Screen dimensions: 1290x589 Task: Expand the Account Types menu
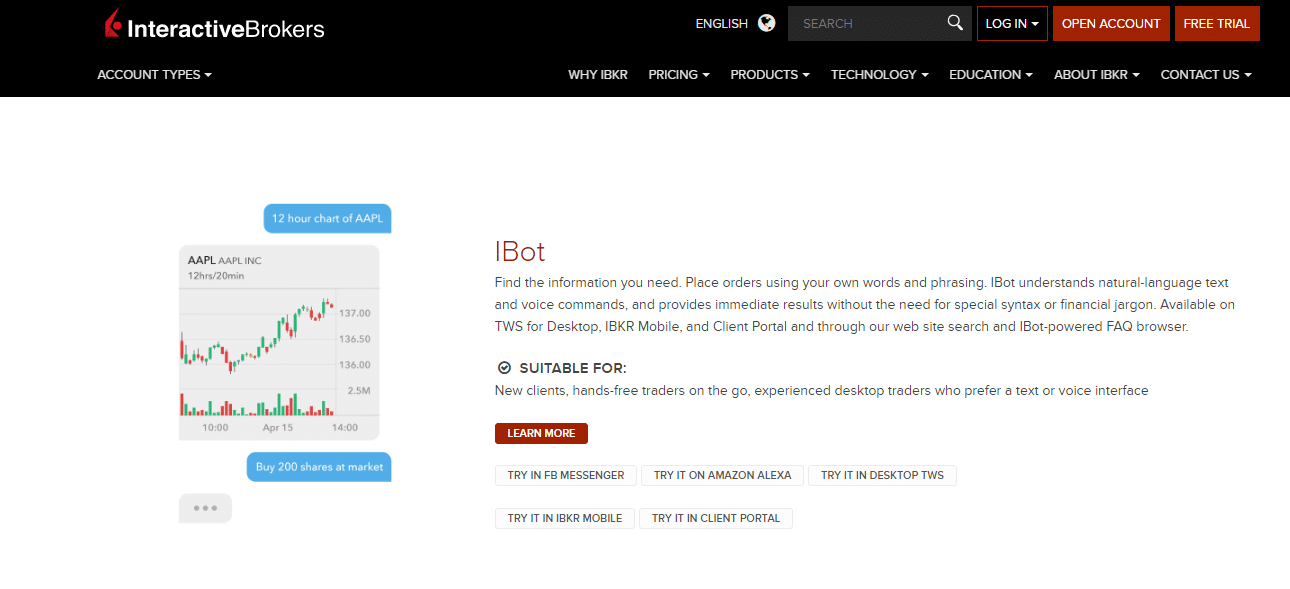click(x=154, y=75)
